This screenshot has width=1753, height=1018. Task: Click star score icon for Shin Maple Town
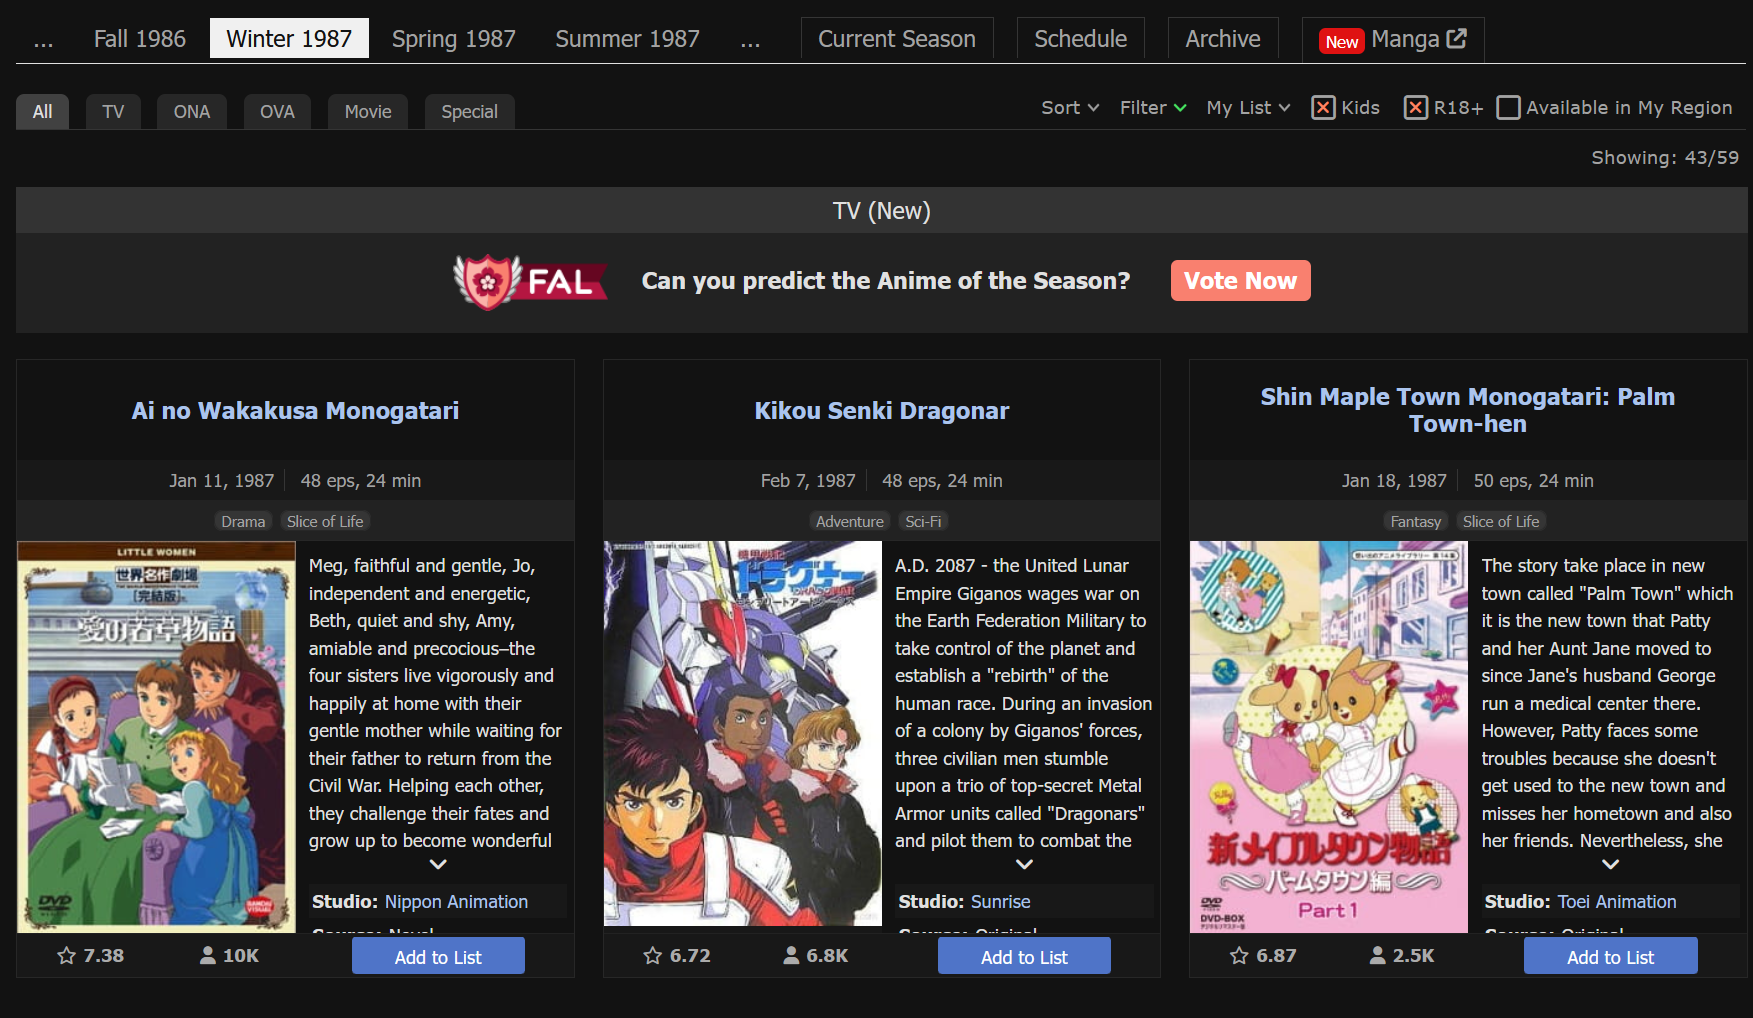[1239, 955]
